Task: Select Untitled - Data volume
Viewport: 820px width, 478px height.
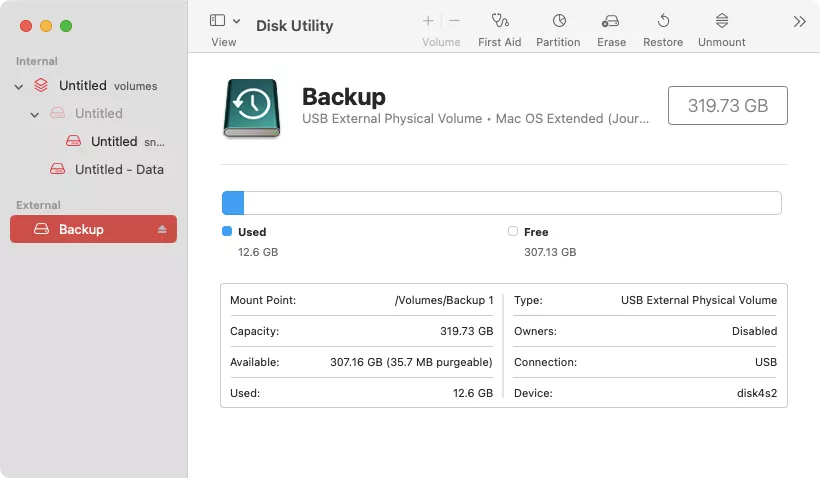Action: (118, 170)
